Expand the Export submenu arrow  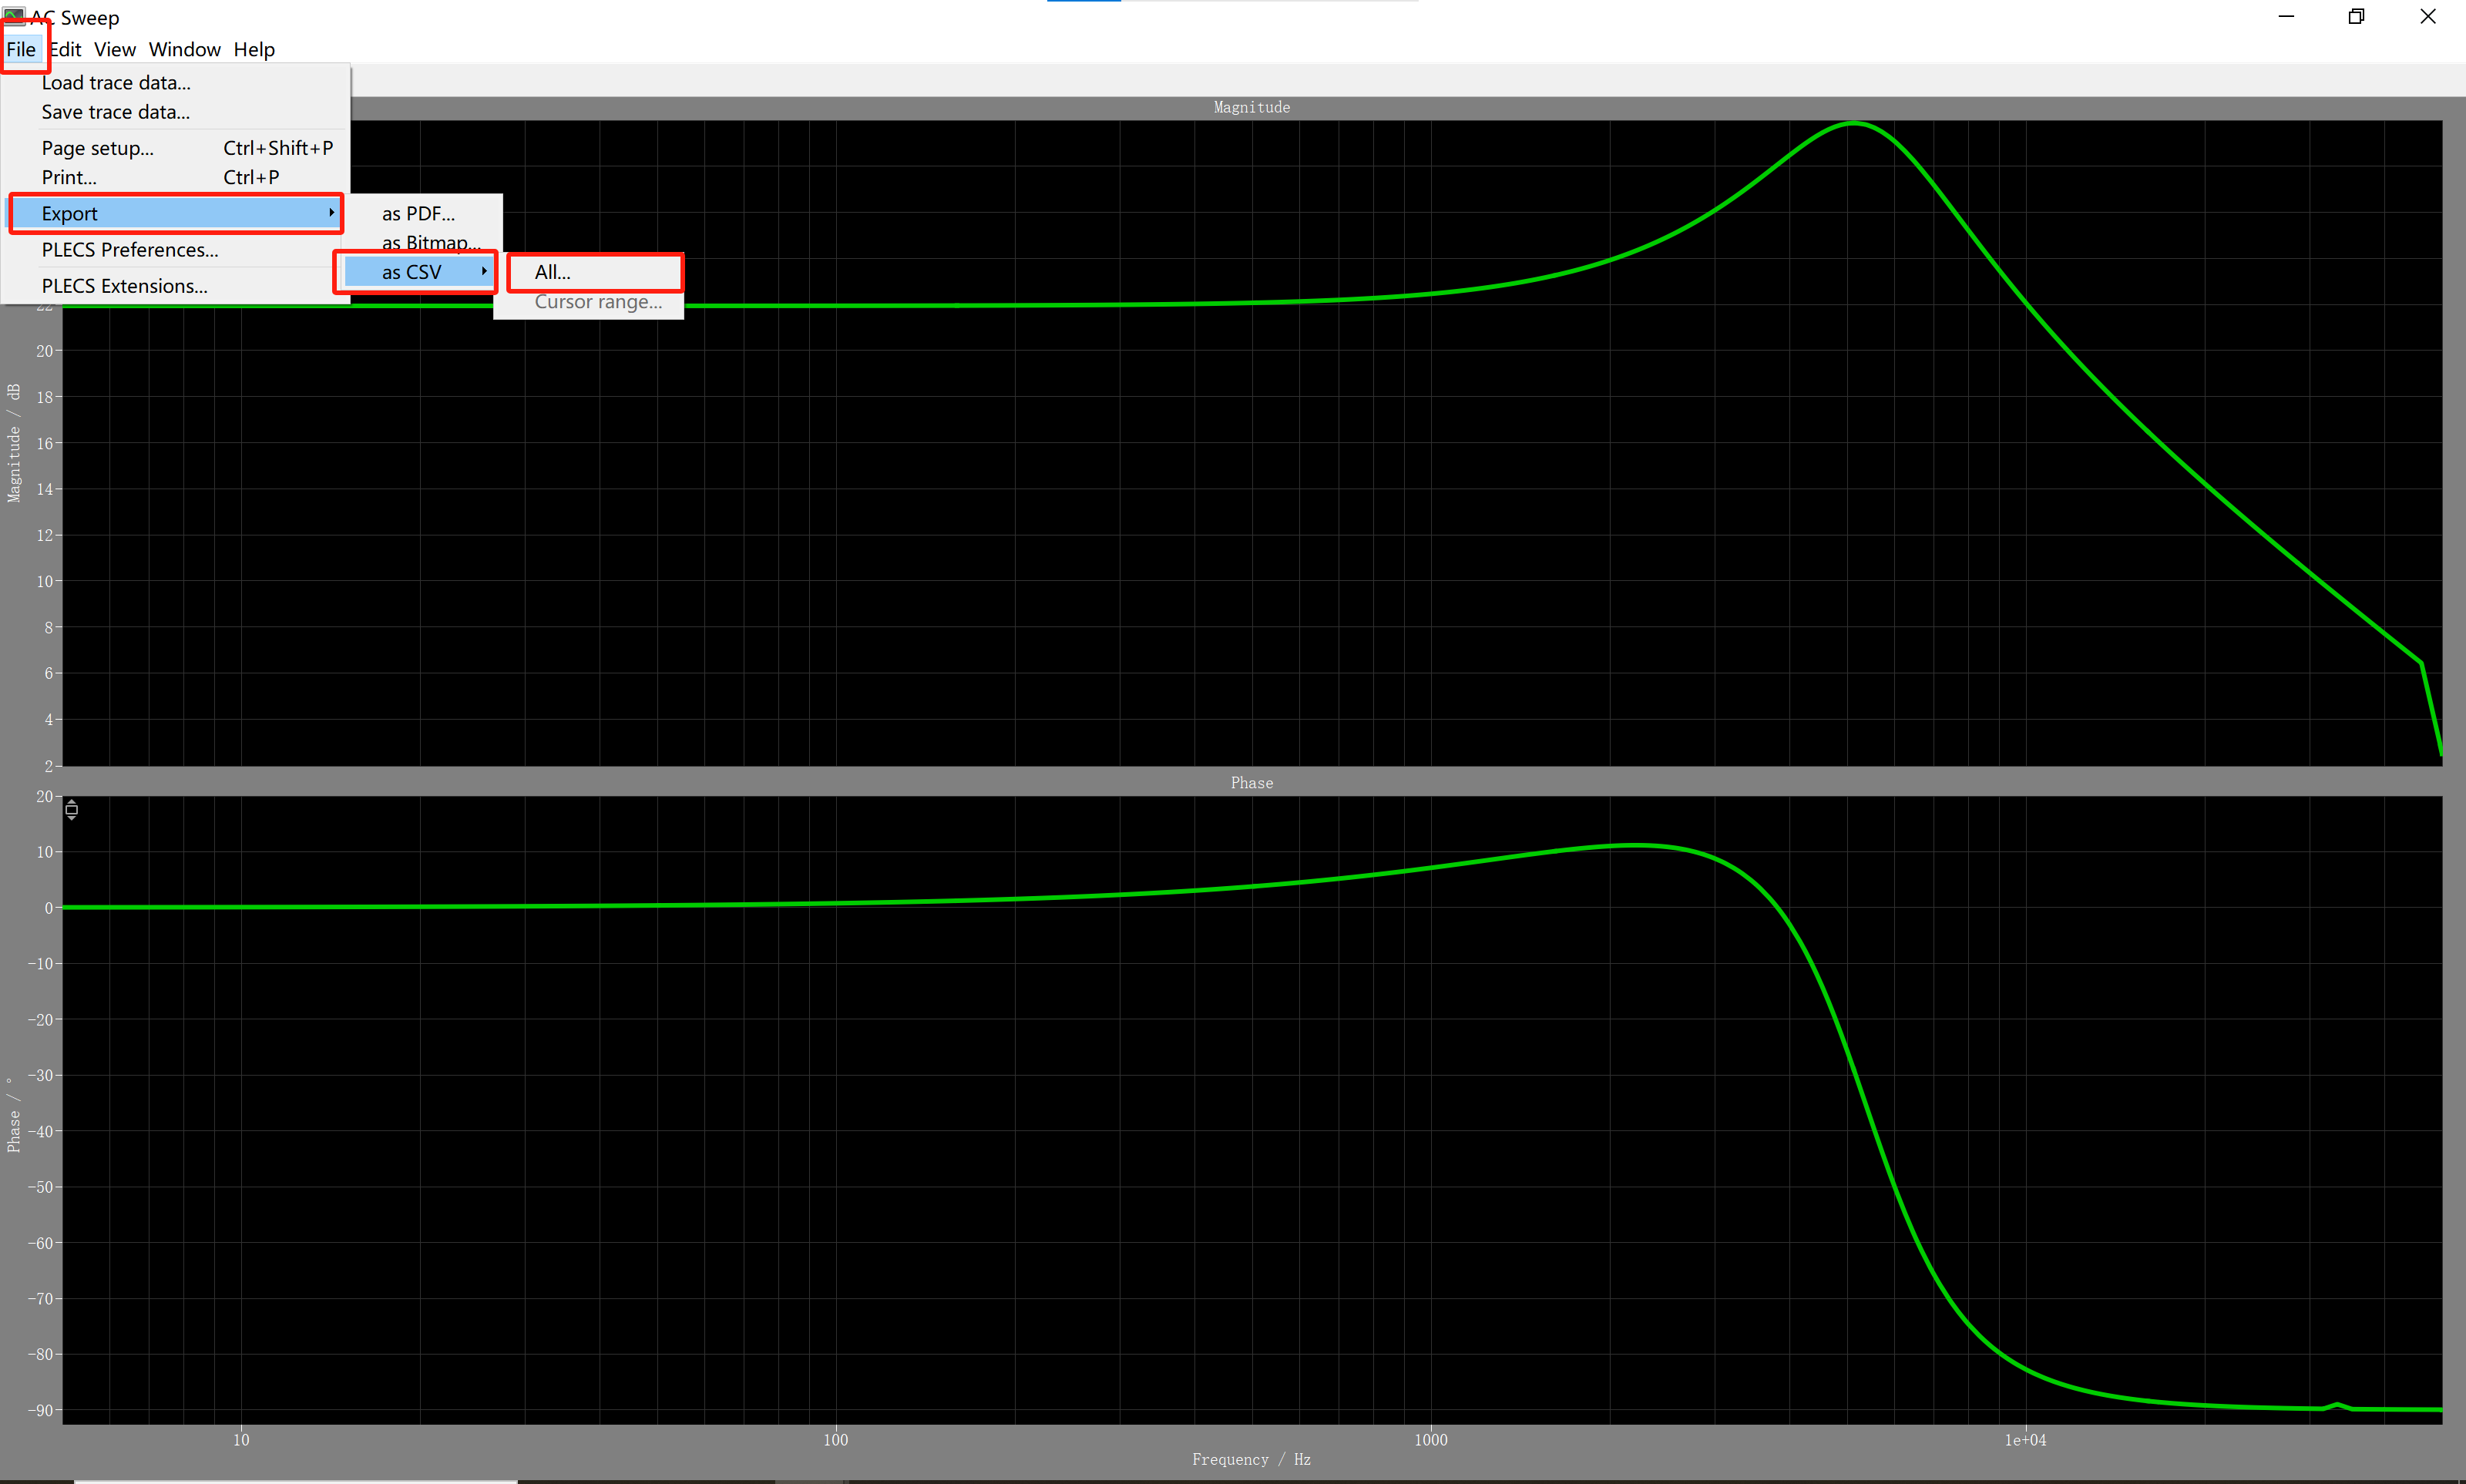pyautogui.click(x=331, y=213)
